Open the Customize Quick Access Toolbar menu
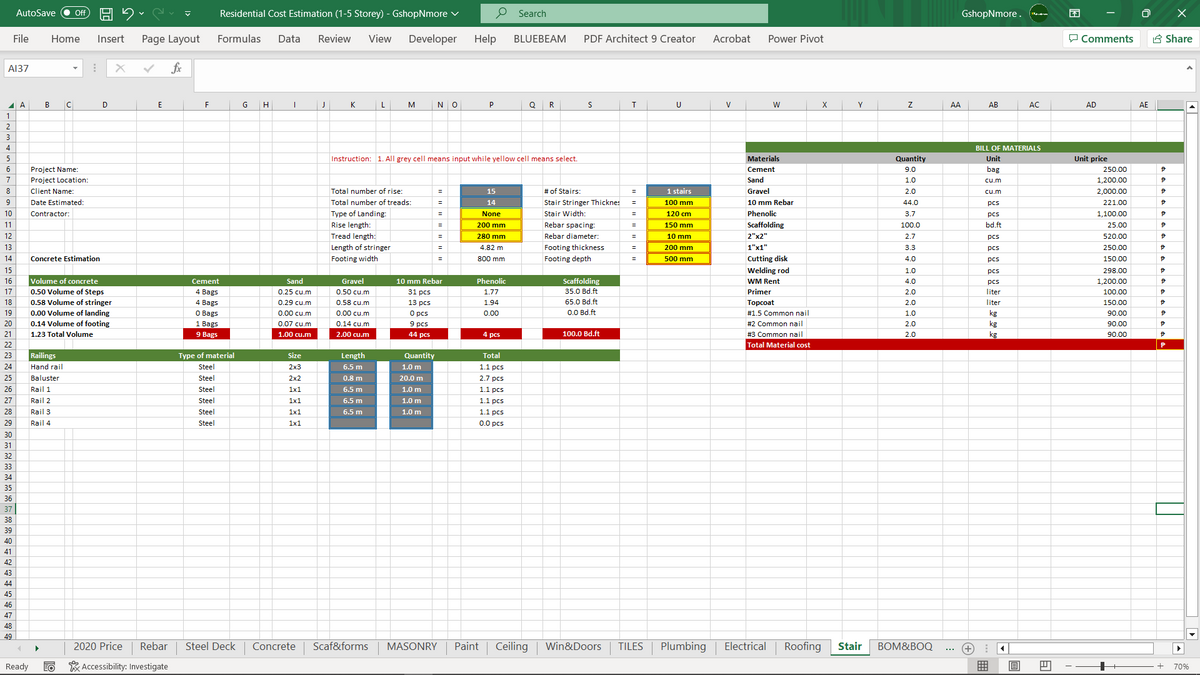1200x675 pixels. [x=187, y=14]
